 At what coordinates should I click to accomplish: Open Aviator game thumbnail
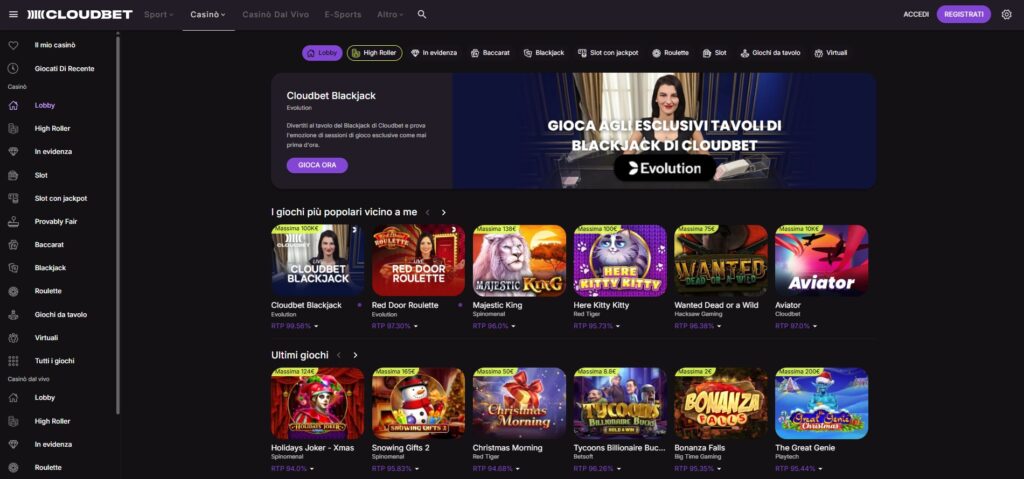tap(822, 260)
